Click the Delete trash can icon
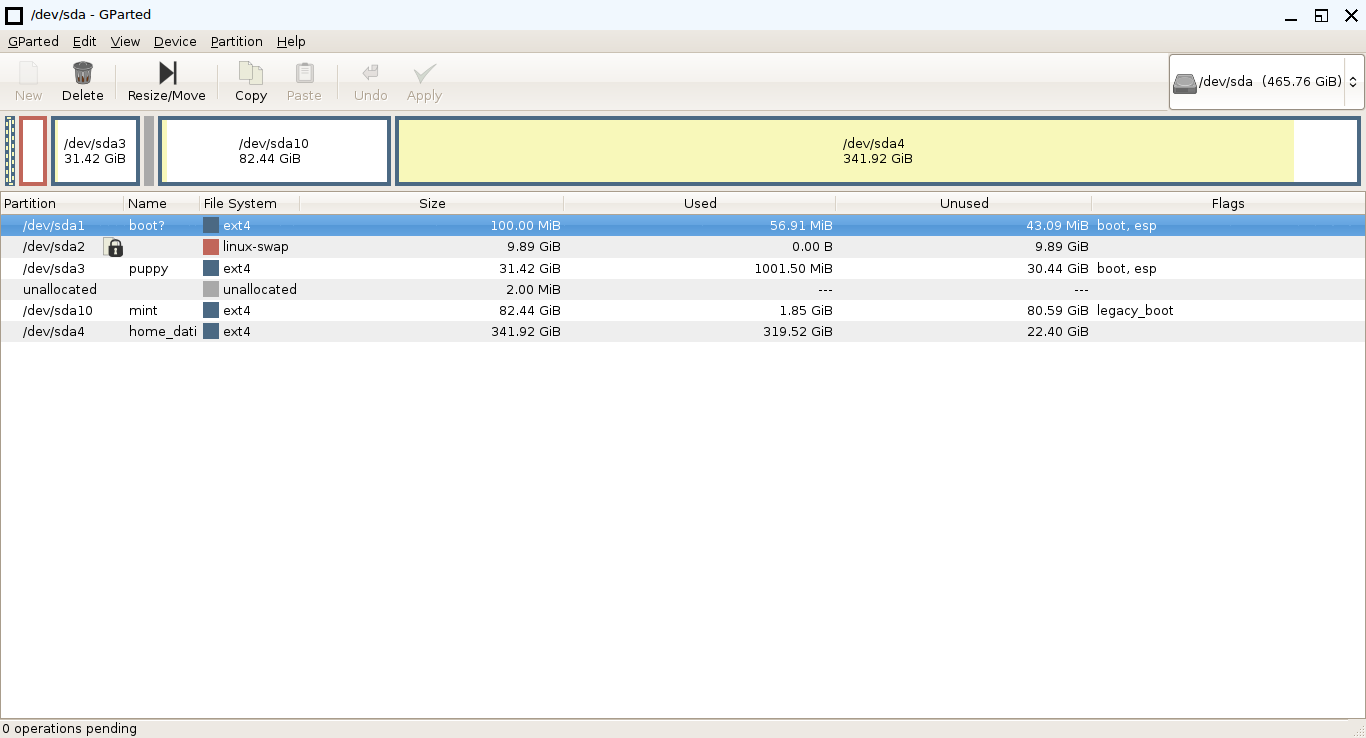The height and width of the screenshot is (738, 1366). (x=83, y=73)
